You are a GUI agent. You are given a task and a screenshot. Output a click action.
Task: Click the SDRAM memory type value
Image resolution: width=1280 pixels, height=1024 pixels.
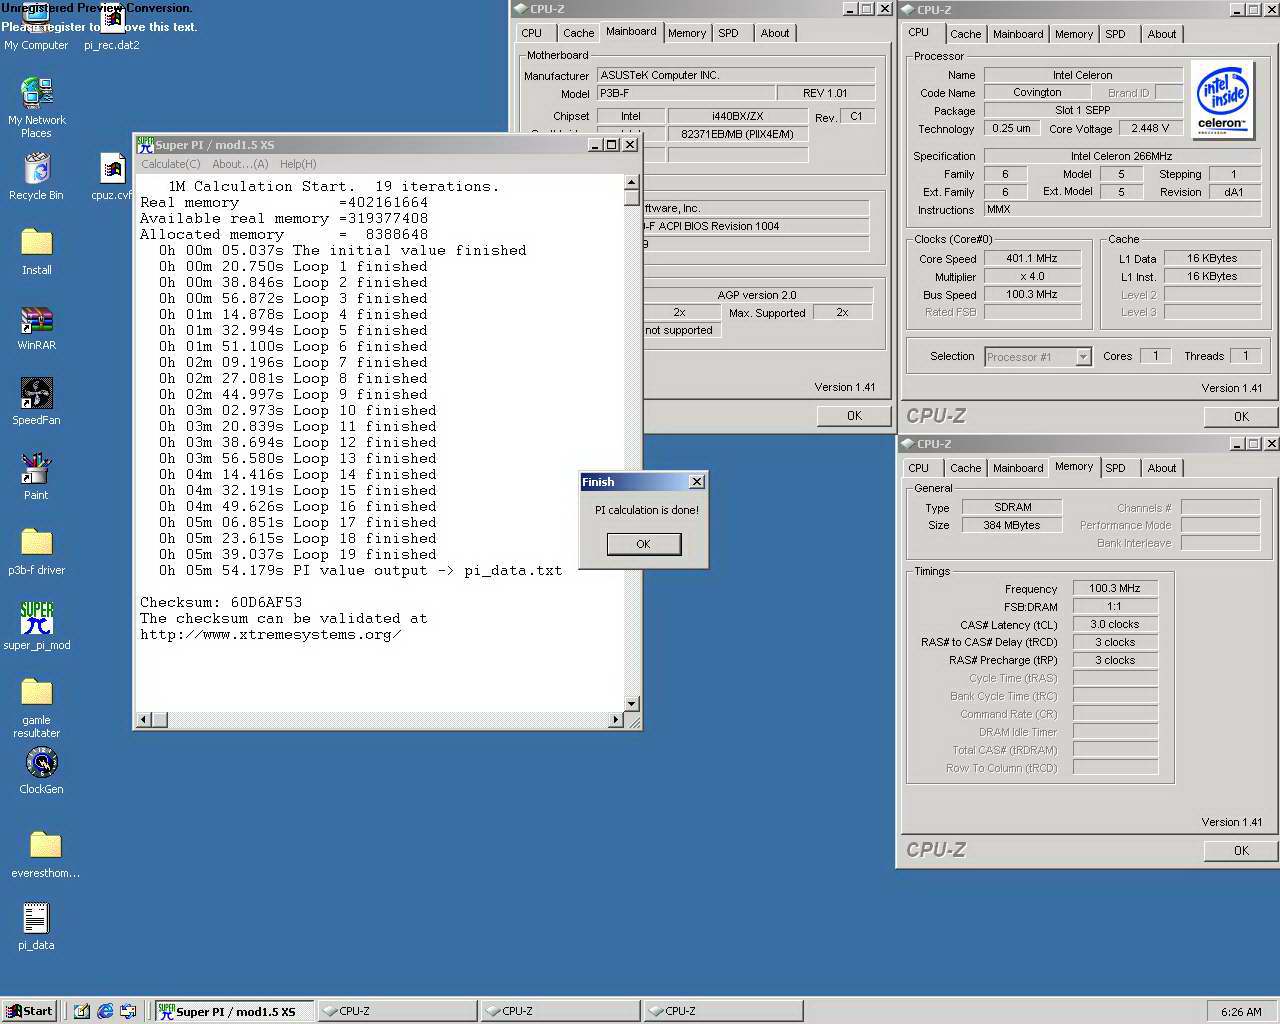pos(1012,507)
